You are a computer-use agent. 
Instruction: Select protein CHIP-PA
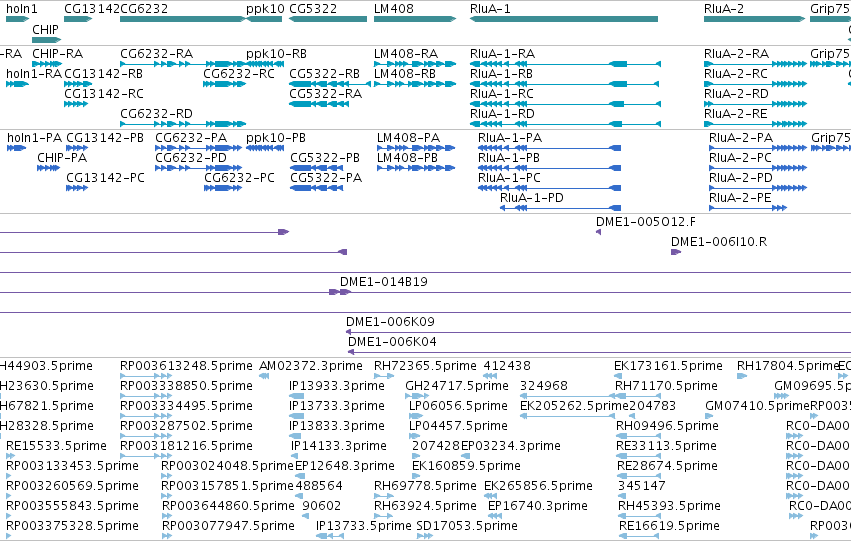click(x=48, y=168)
